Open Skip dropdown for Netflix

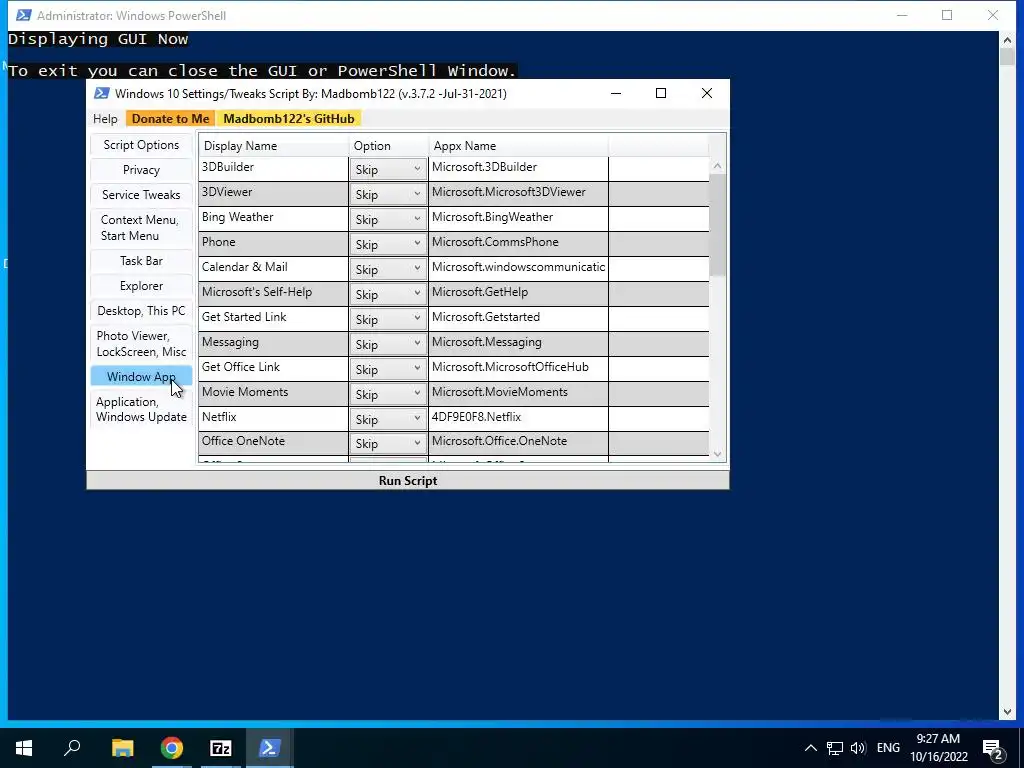pos(388,419)
